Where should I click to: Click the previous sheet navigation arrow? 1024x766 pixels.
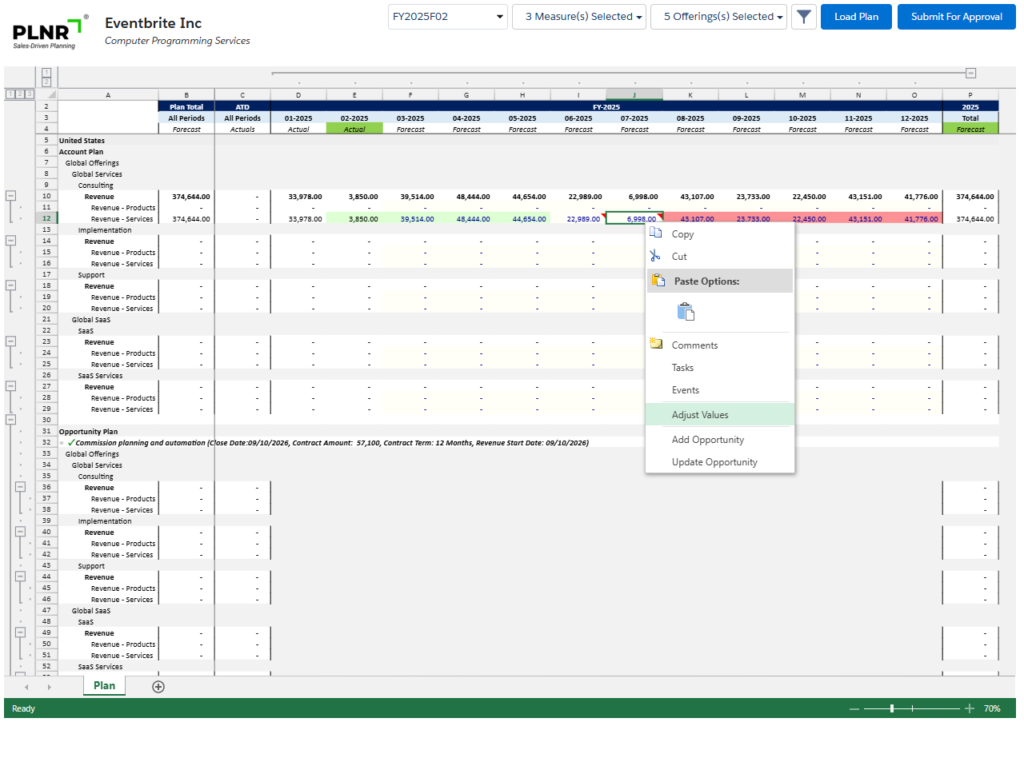(26, 687)
